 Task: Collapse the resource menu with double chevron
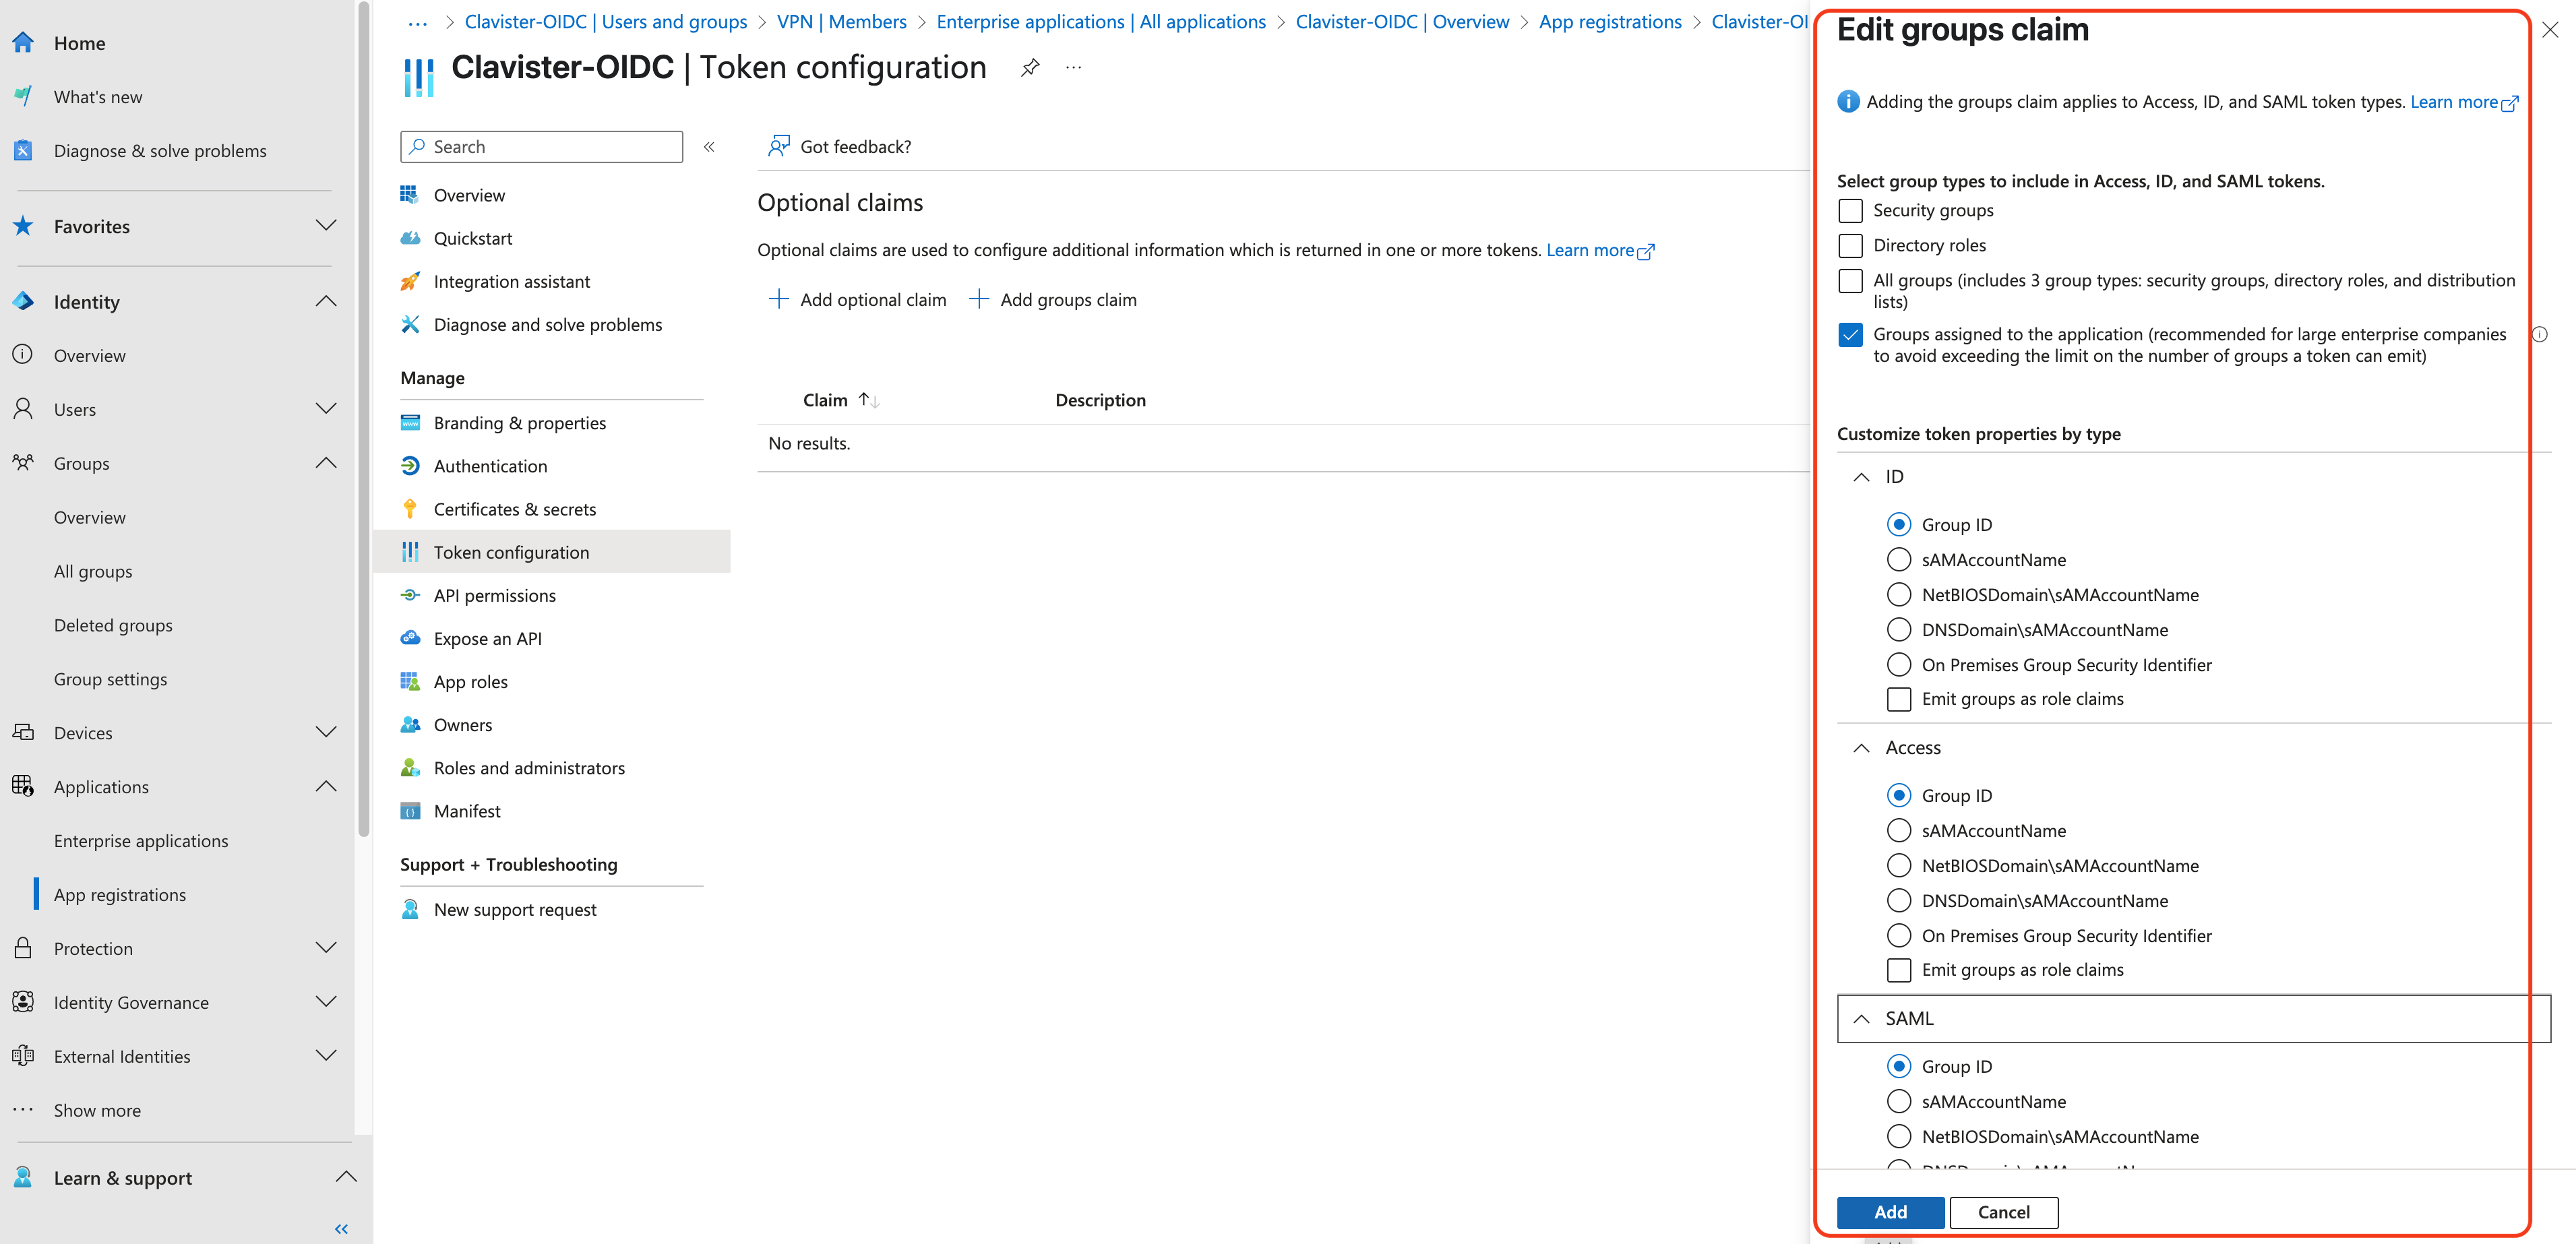[x=709, y=147]
